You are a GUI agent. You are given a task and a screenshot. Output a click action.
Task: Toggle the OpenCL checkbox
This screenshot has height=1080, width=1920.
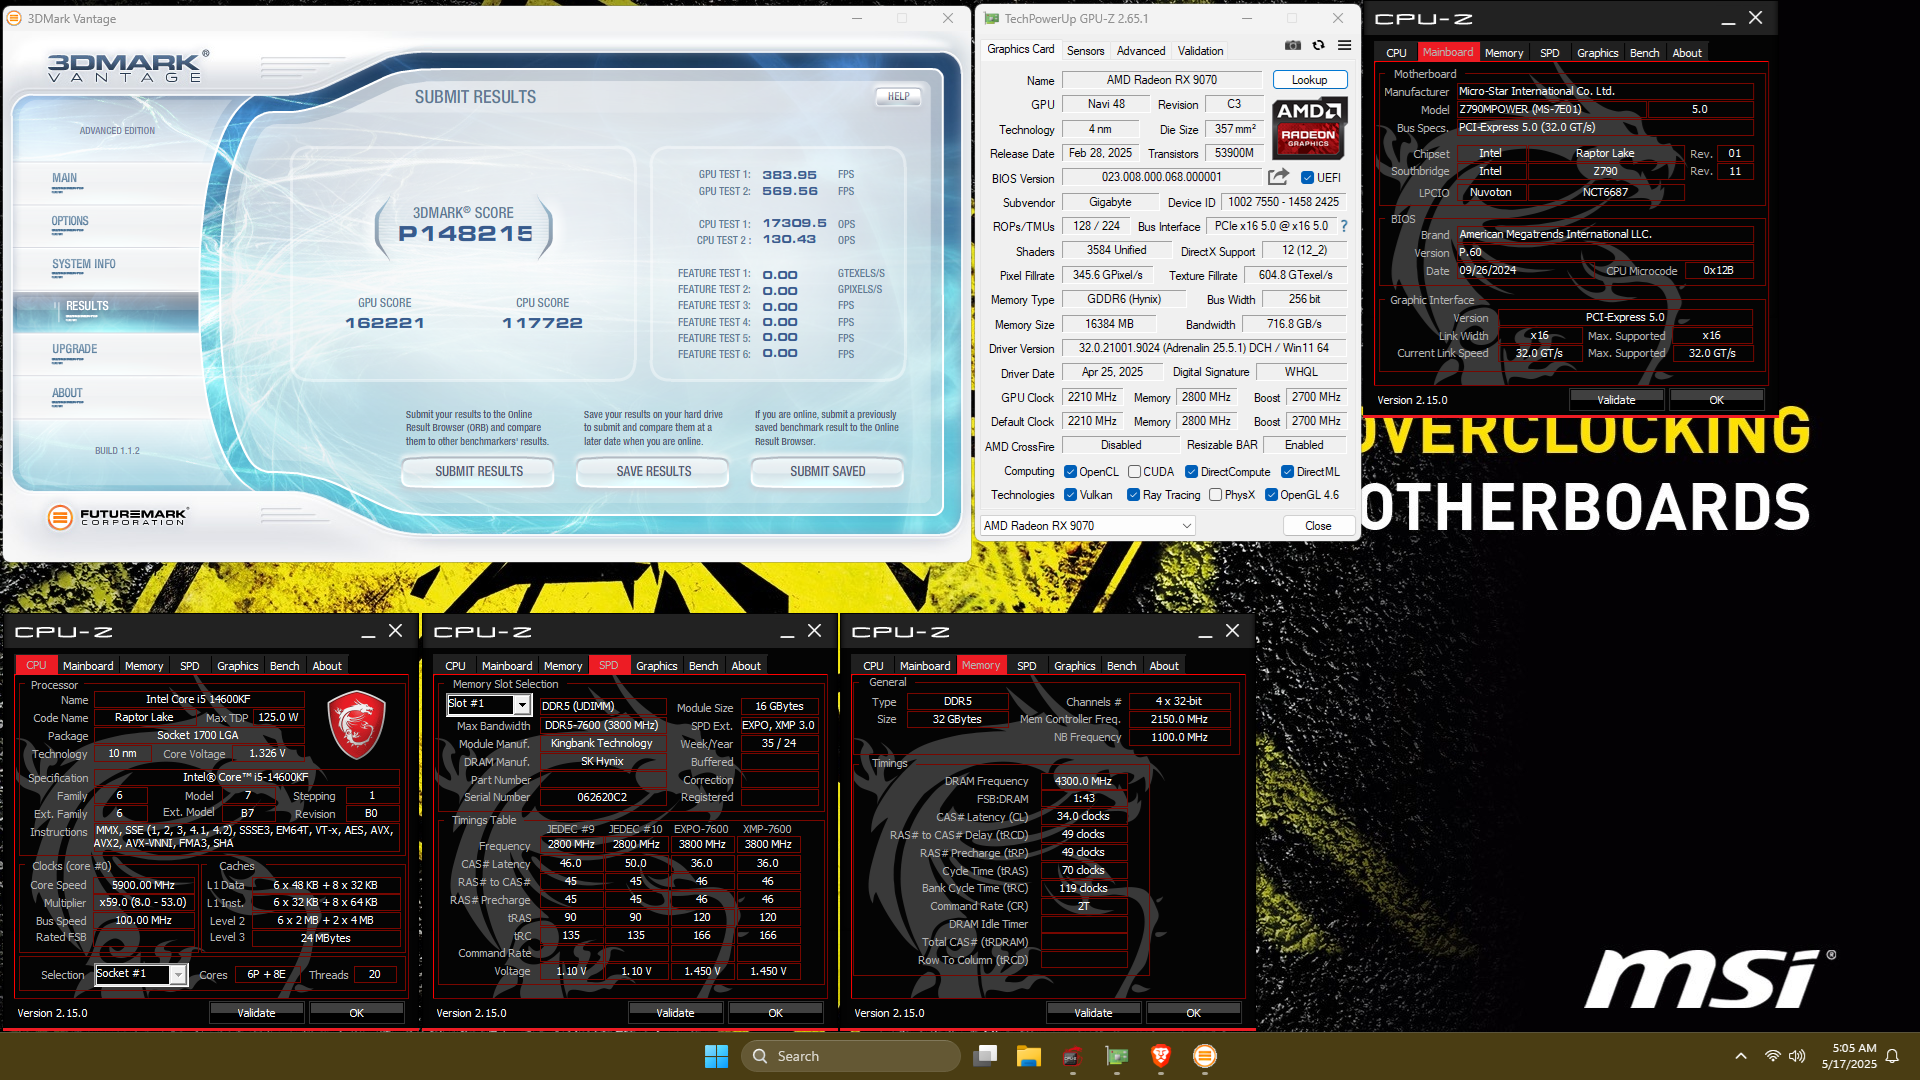click(1070, 472)
